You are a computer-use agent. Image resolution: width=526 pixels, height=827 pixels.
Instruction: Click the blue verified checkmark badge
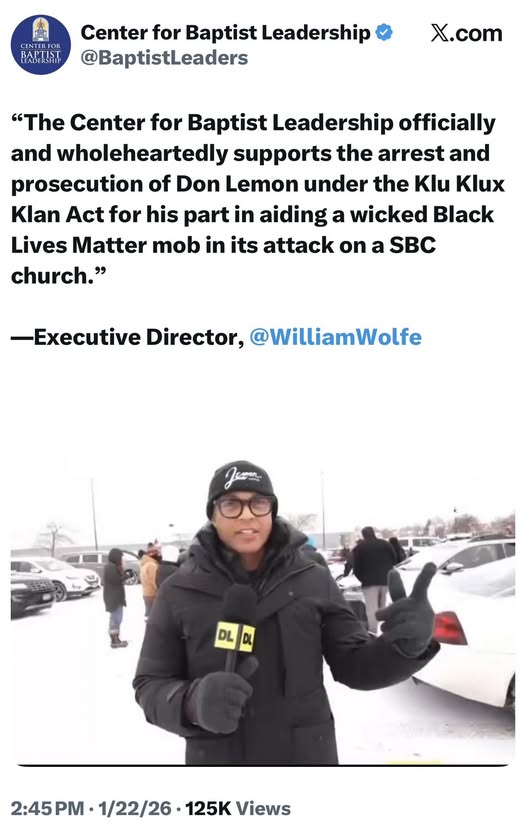[x=384, y=33]
